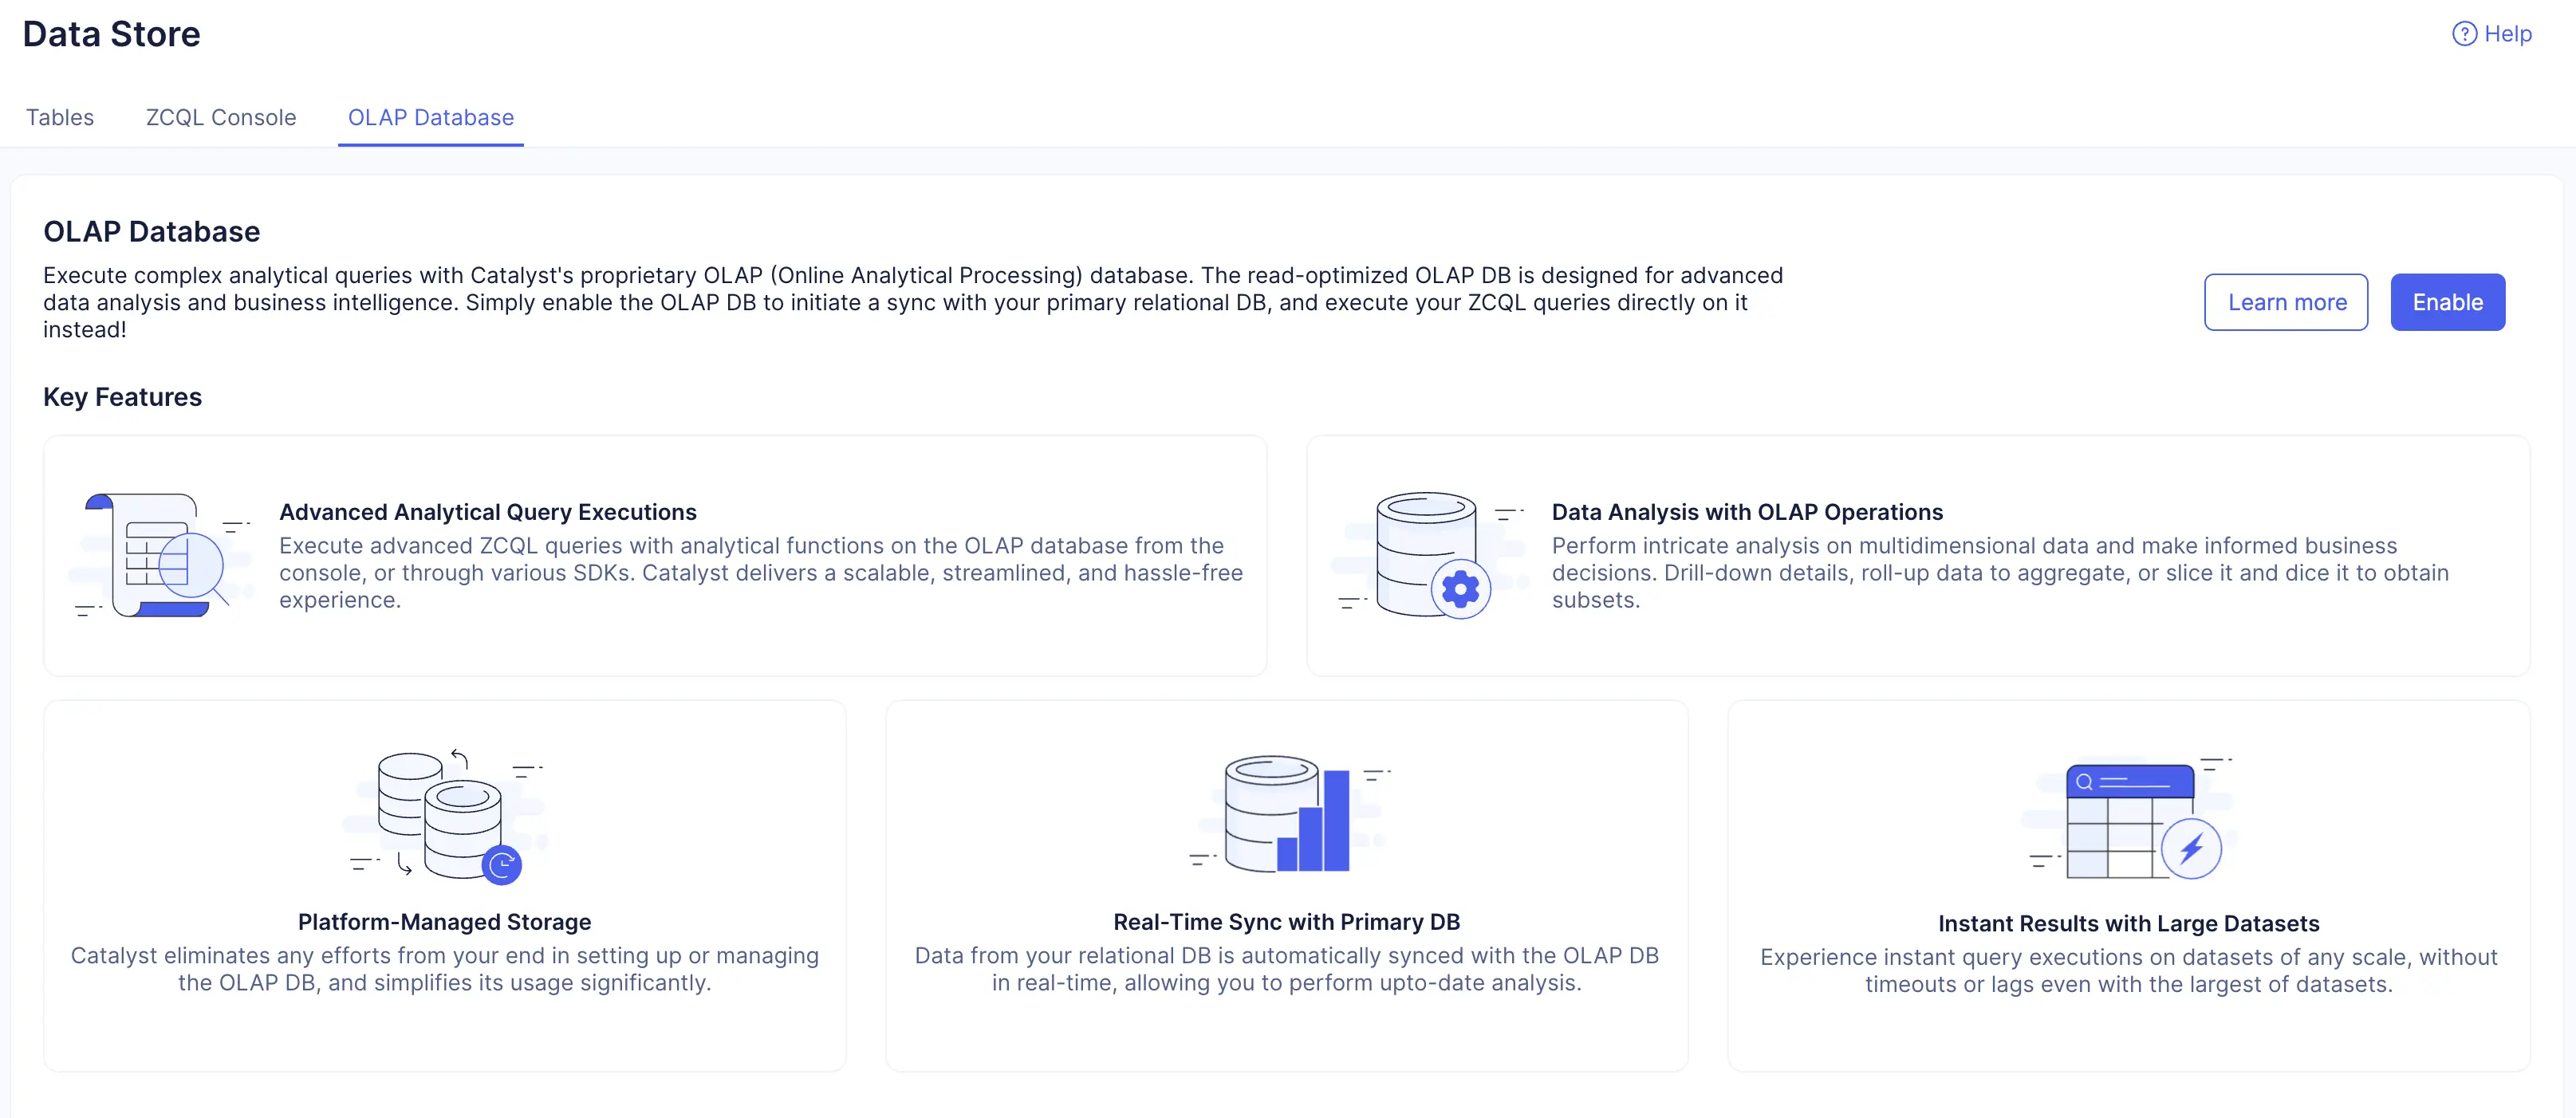This screenshot has height=1118, width=2576.
Task: Click the Data Analysis database gear icon
Action: (1431, 556)
